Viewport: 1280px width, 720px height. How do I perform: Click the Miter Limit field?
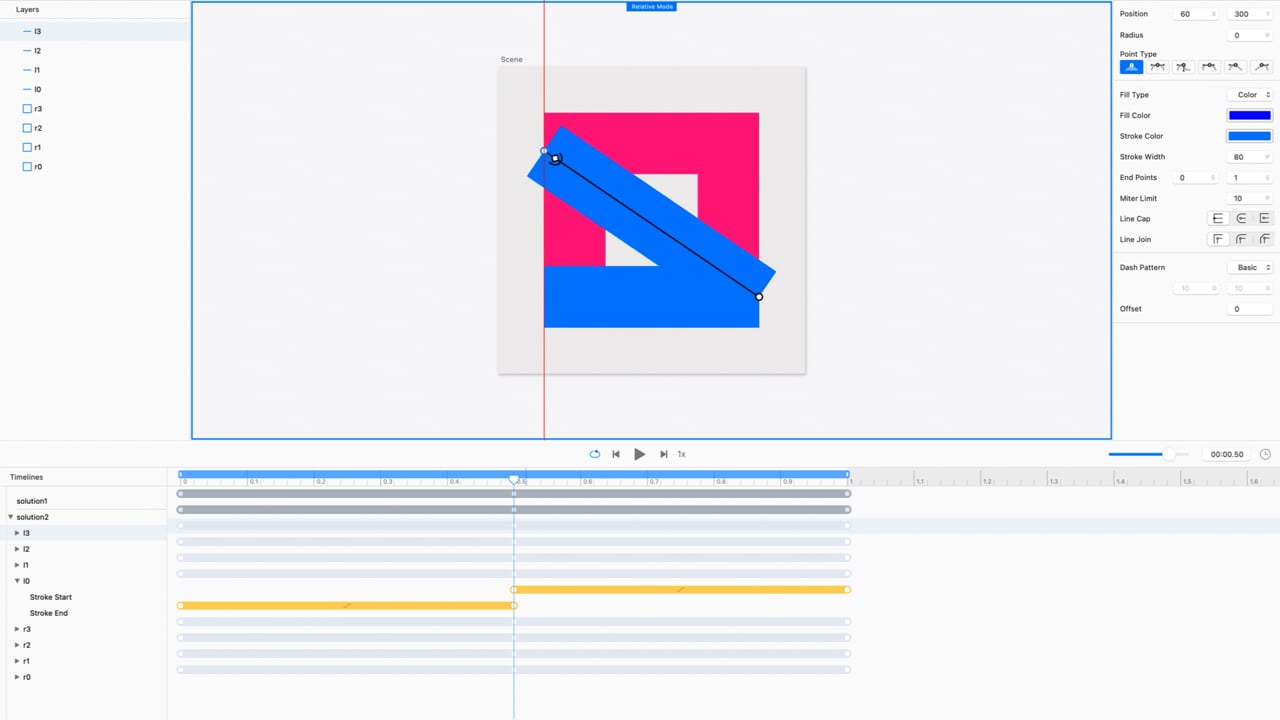click(1250, 198)
